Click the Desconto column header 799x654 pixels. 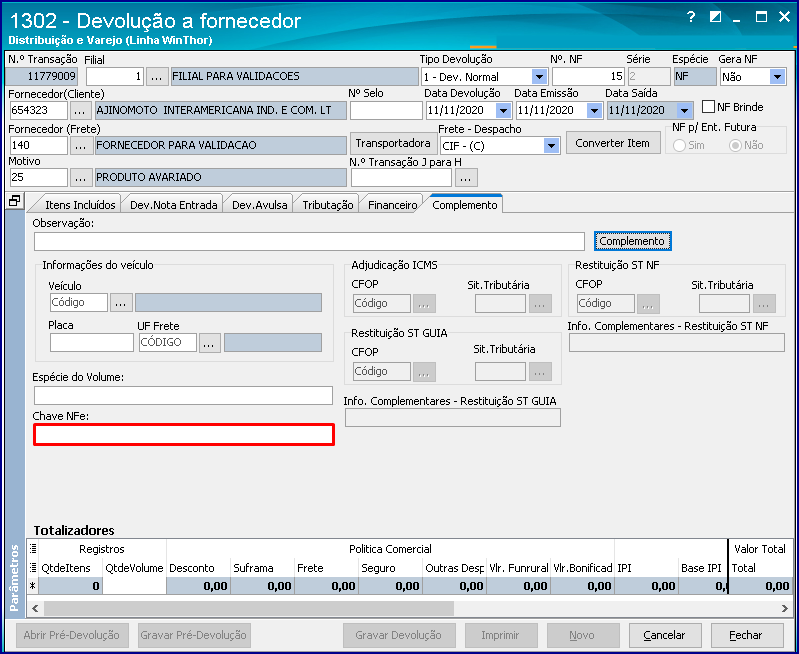198,568
